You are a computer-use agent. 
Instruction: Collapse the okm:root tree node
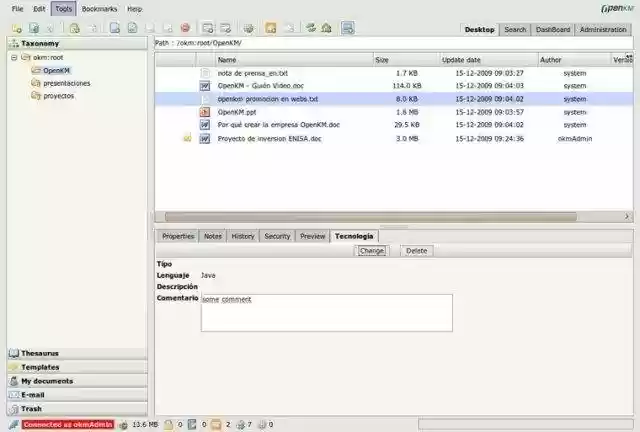coord(13,58)
